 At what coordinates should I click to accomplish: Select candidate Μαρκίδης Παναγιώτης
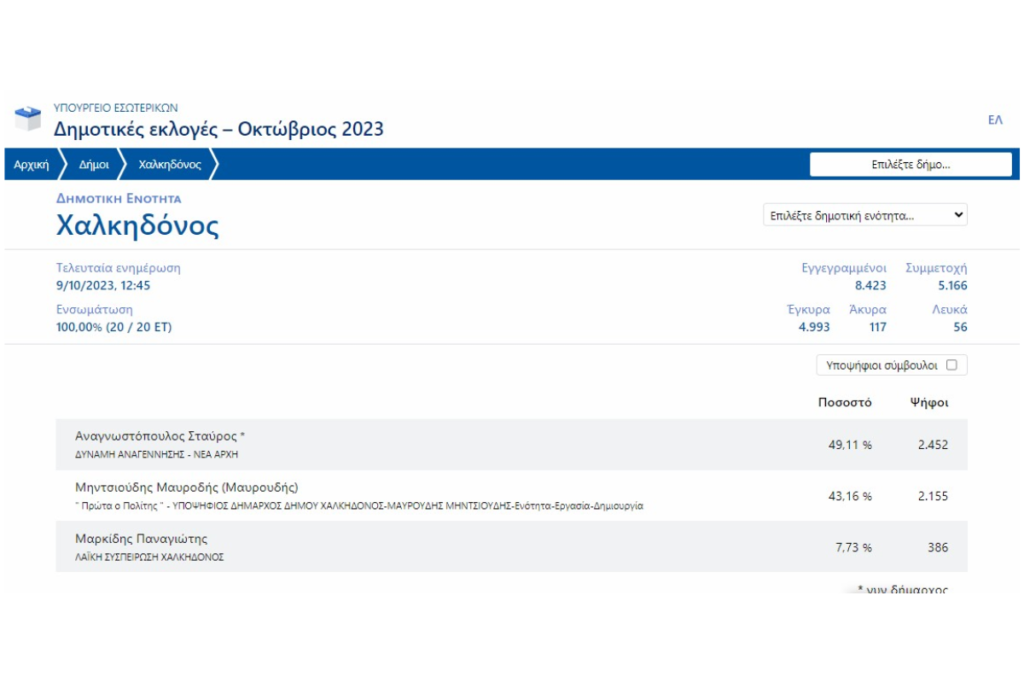tap(141, 539)
